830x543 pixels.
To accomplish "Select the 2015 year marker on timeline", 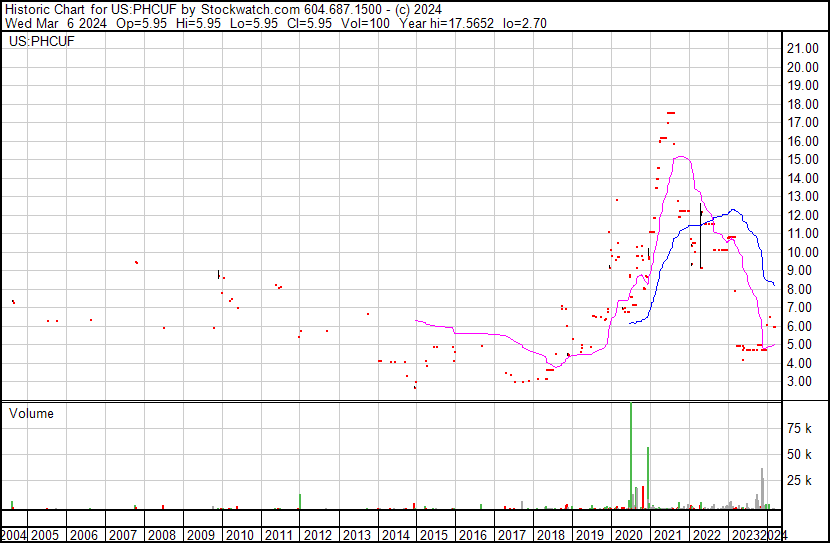I will click(434, 534).
